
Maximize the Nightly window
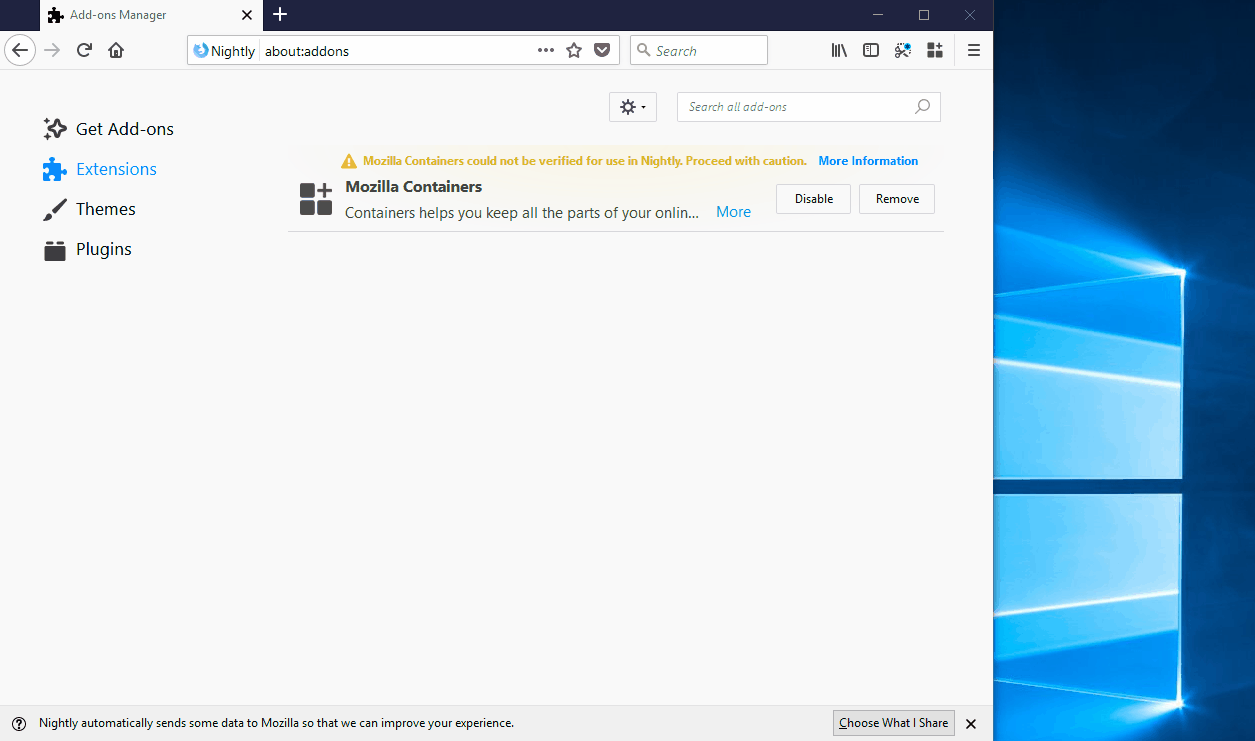coord(924,15)
